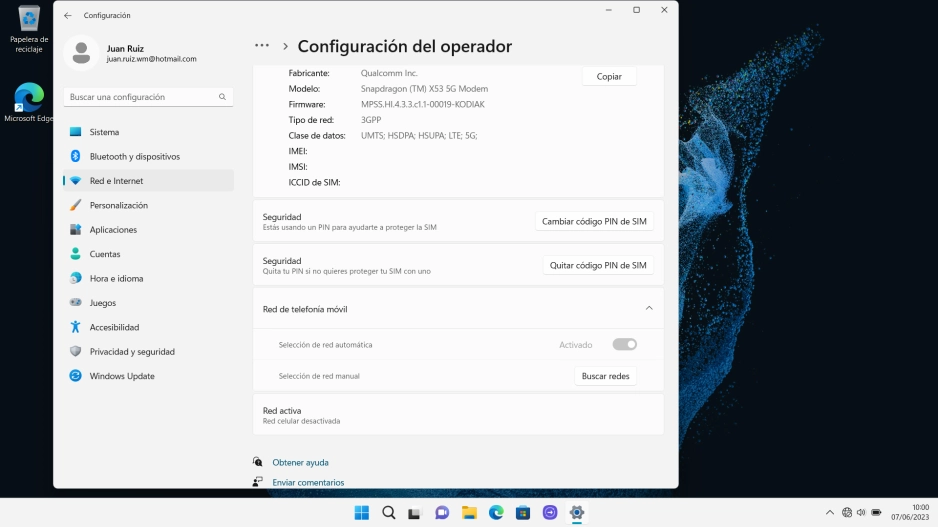938x527 pixels.
Task: Click the Buscar una configuración search field
Action: pos(148,97)
